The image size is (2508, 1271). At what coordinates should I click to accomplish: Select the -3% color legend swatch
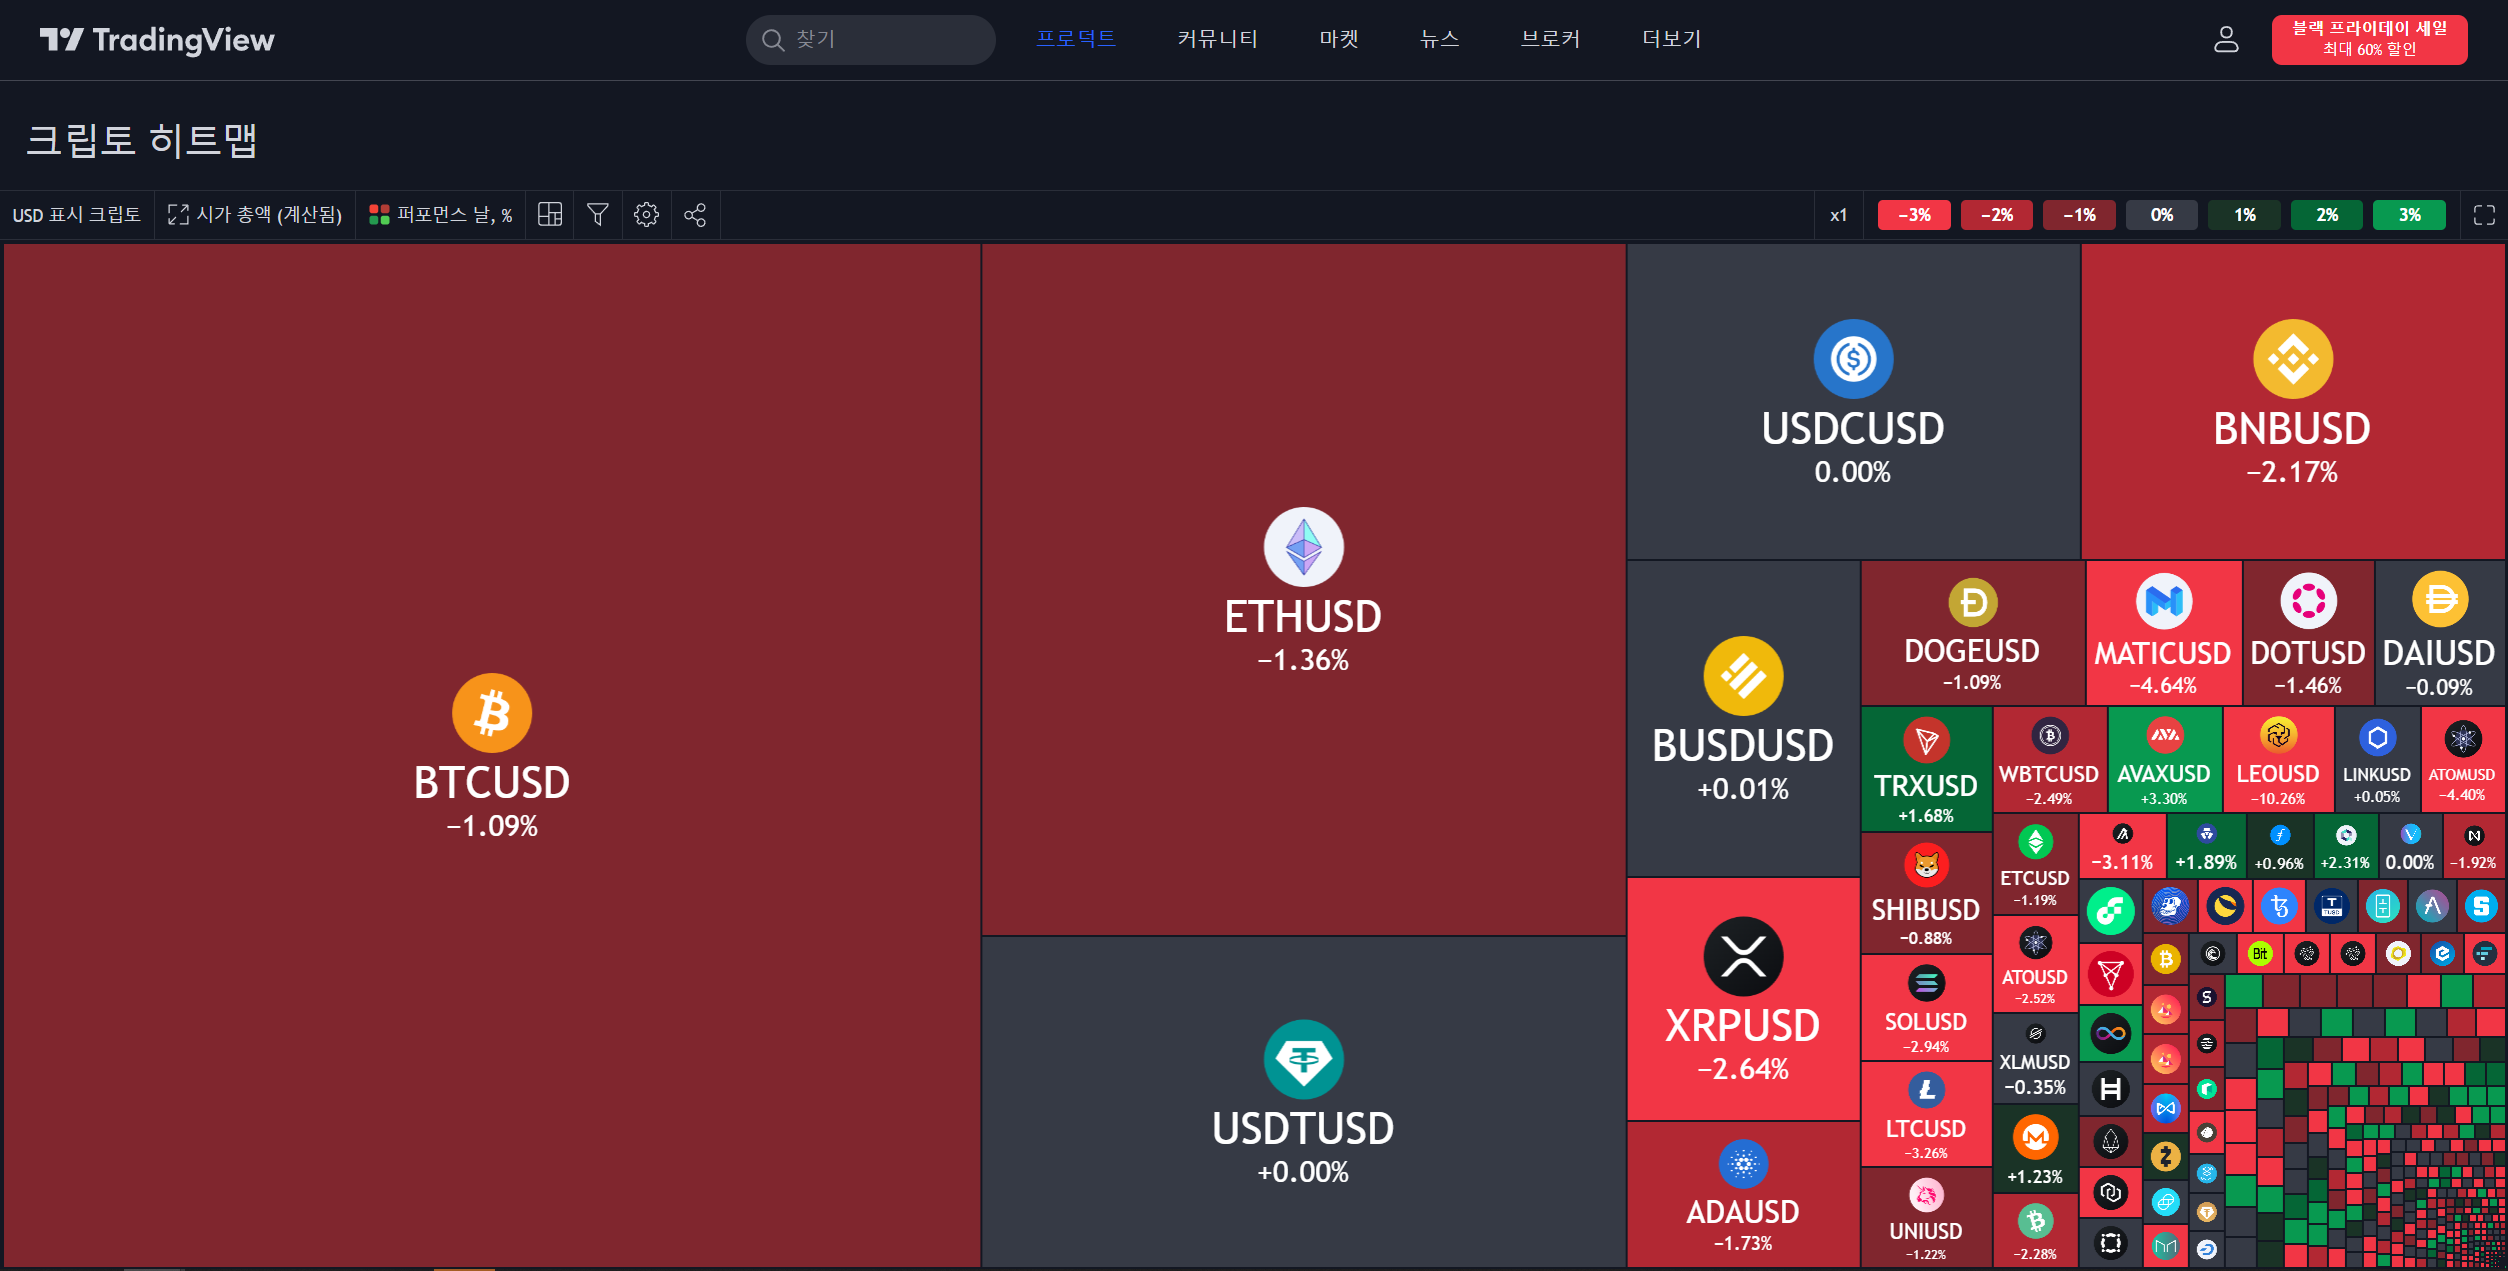[x=1914, y=215]
